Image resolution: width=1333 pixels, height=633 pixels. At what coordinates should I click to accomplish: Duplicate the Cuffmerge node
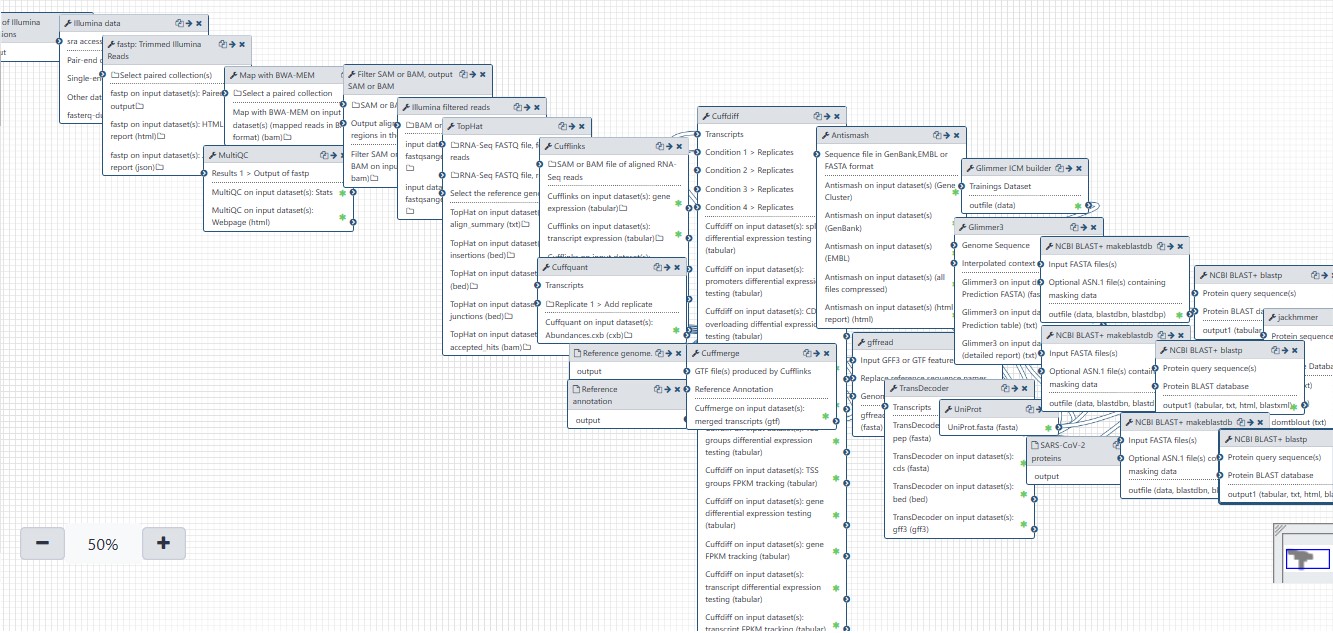pyautogui.click(x=808, y=353)
